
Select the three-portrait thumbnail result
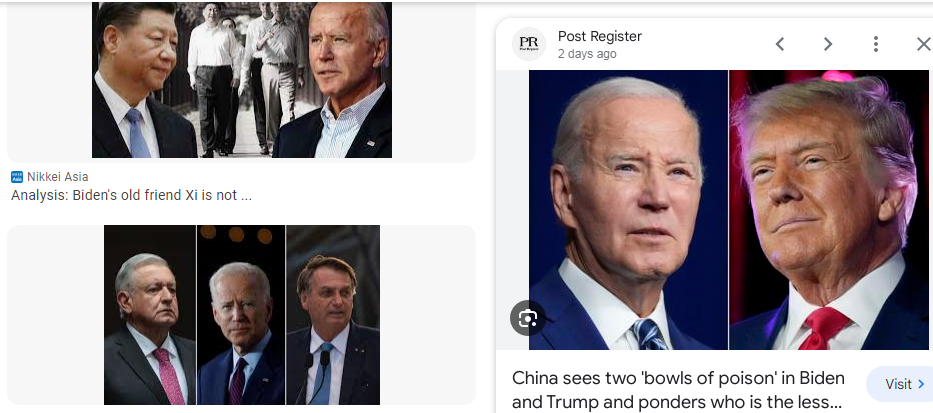242,315
